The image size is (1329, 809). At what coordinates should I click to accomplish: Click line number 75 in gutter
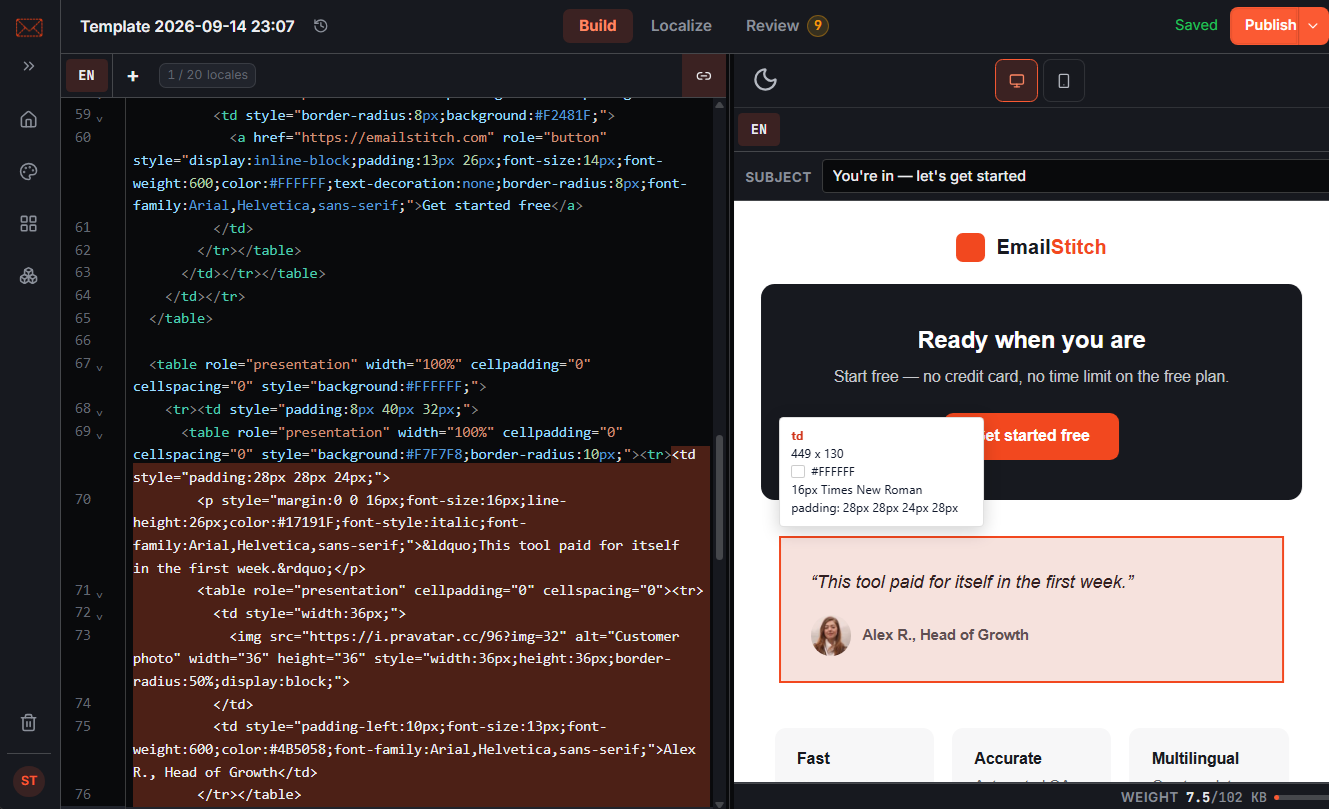tap(83, 726)
